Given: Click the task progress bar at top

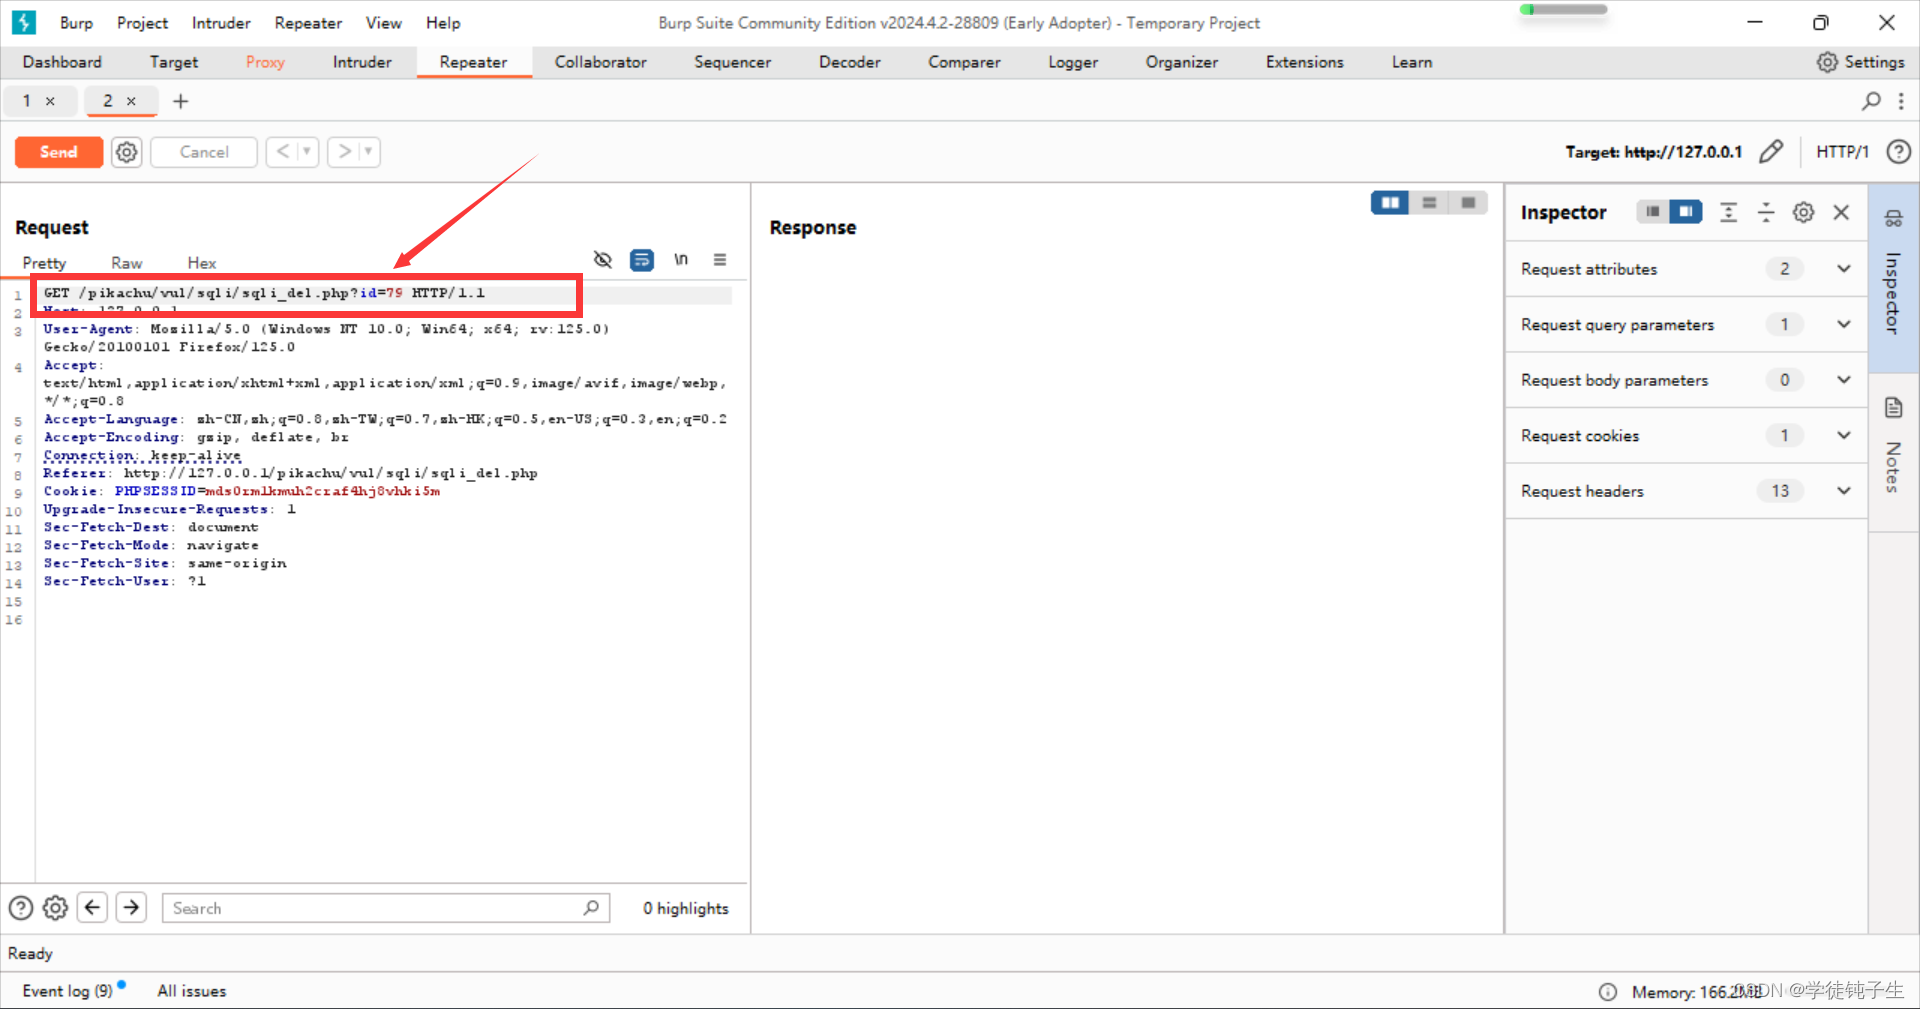Looking at the screenshot, I should 1563,10.
